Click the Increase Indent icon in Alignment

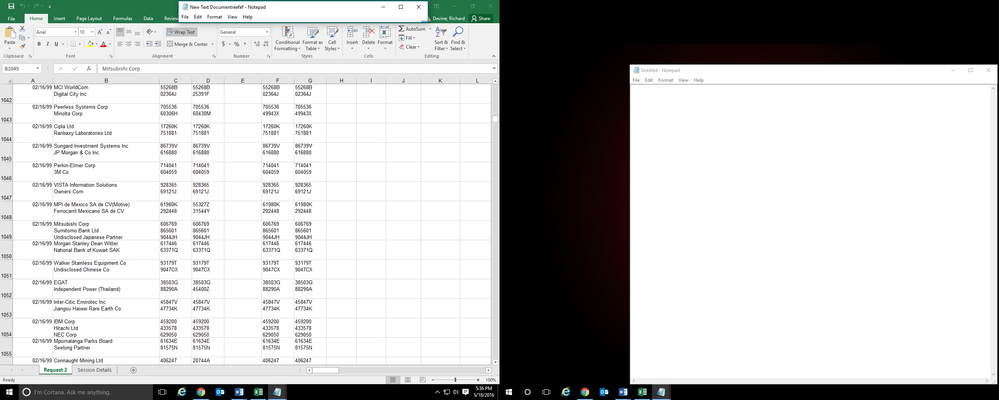157,44
